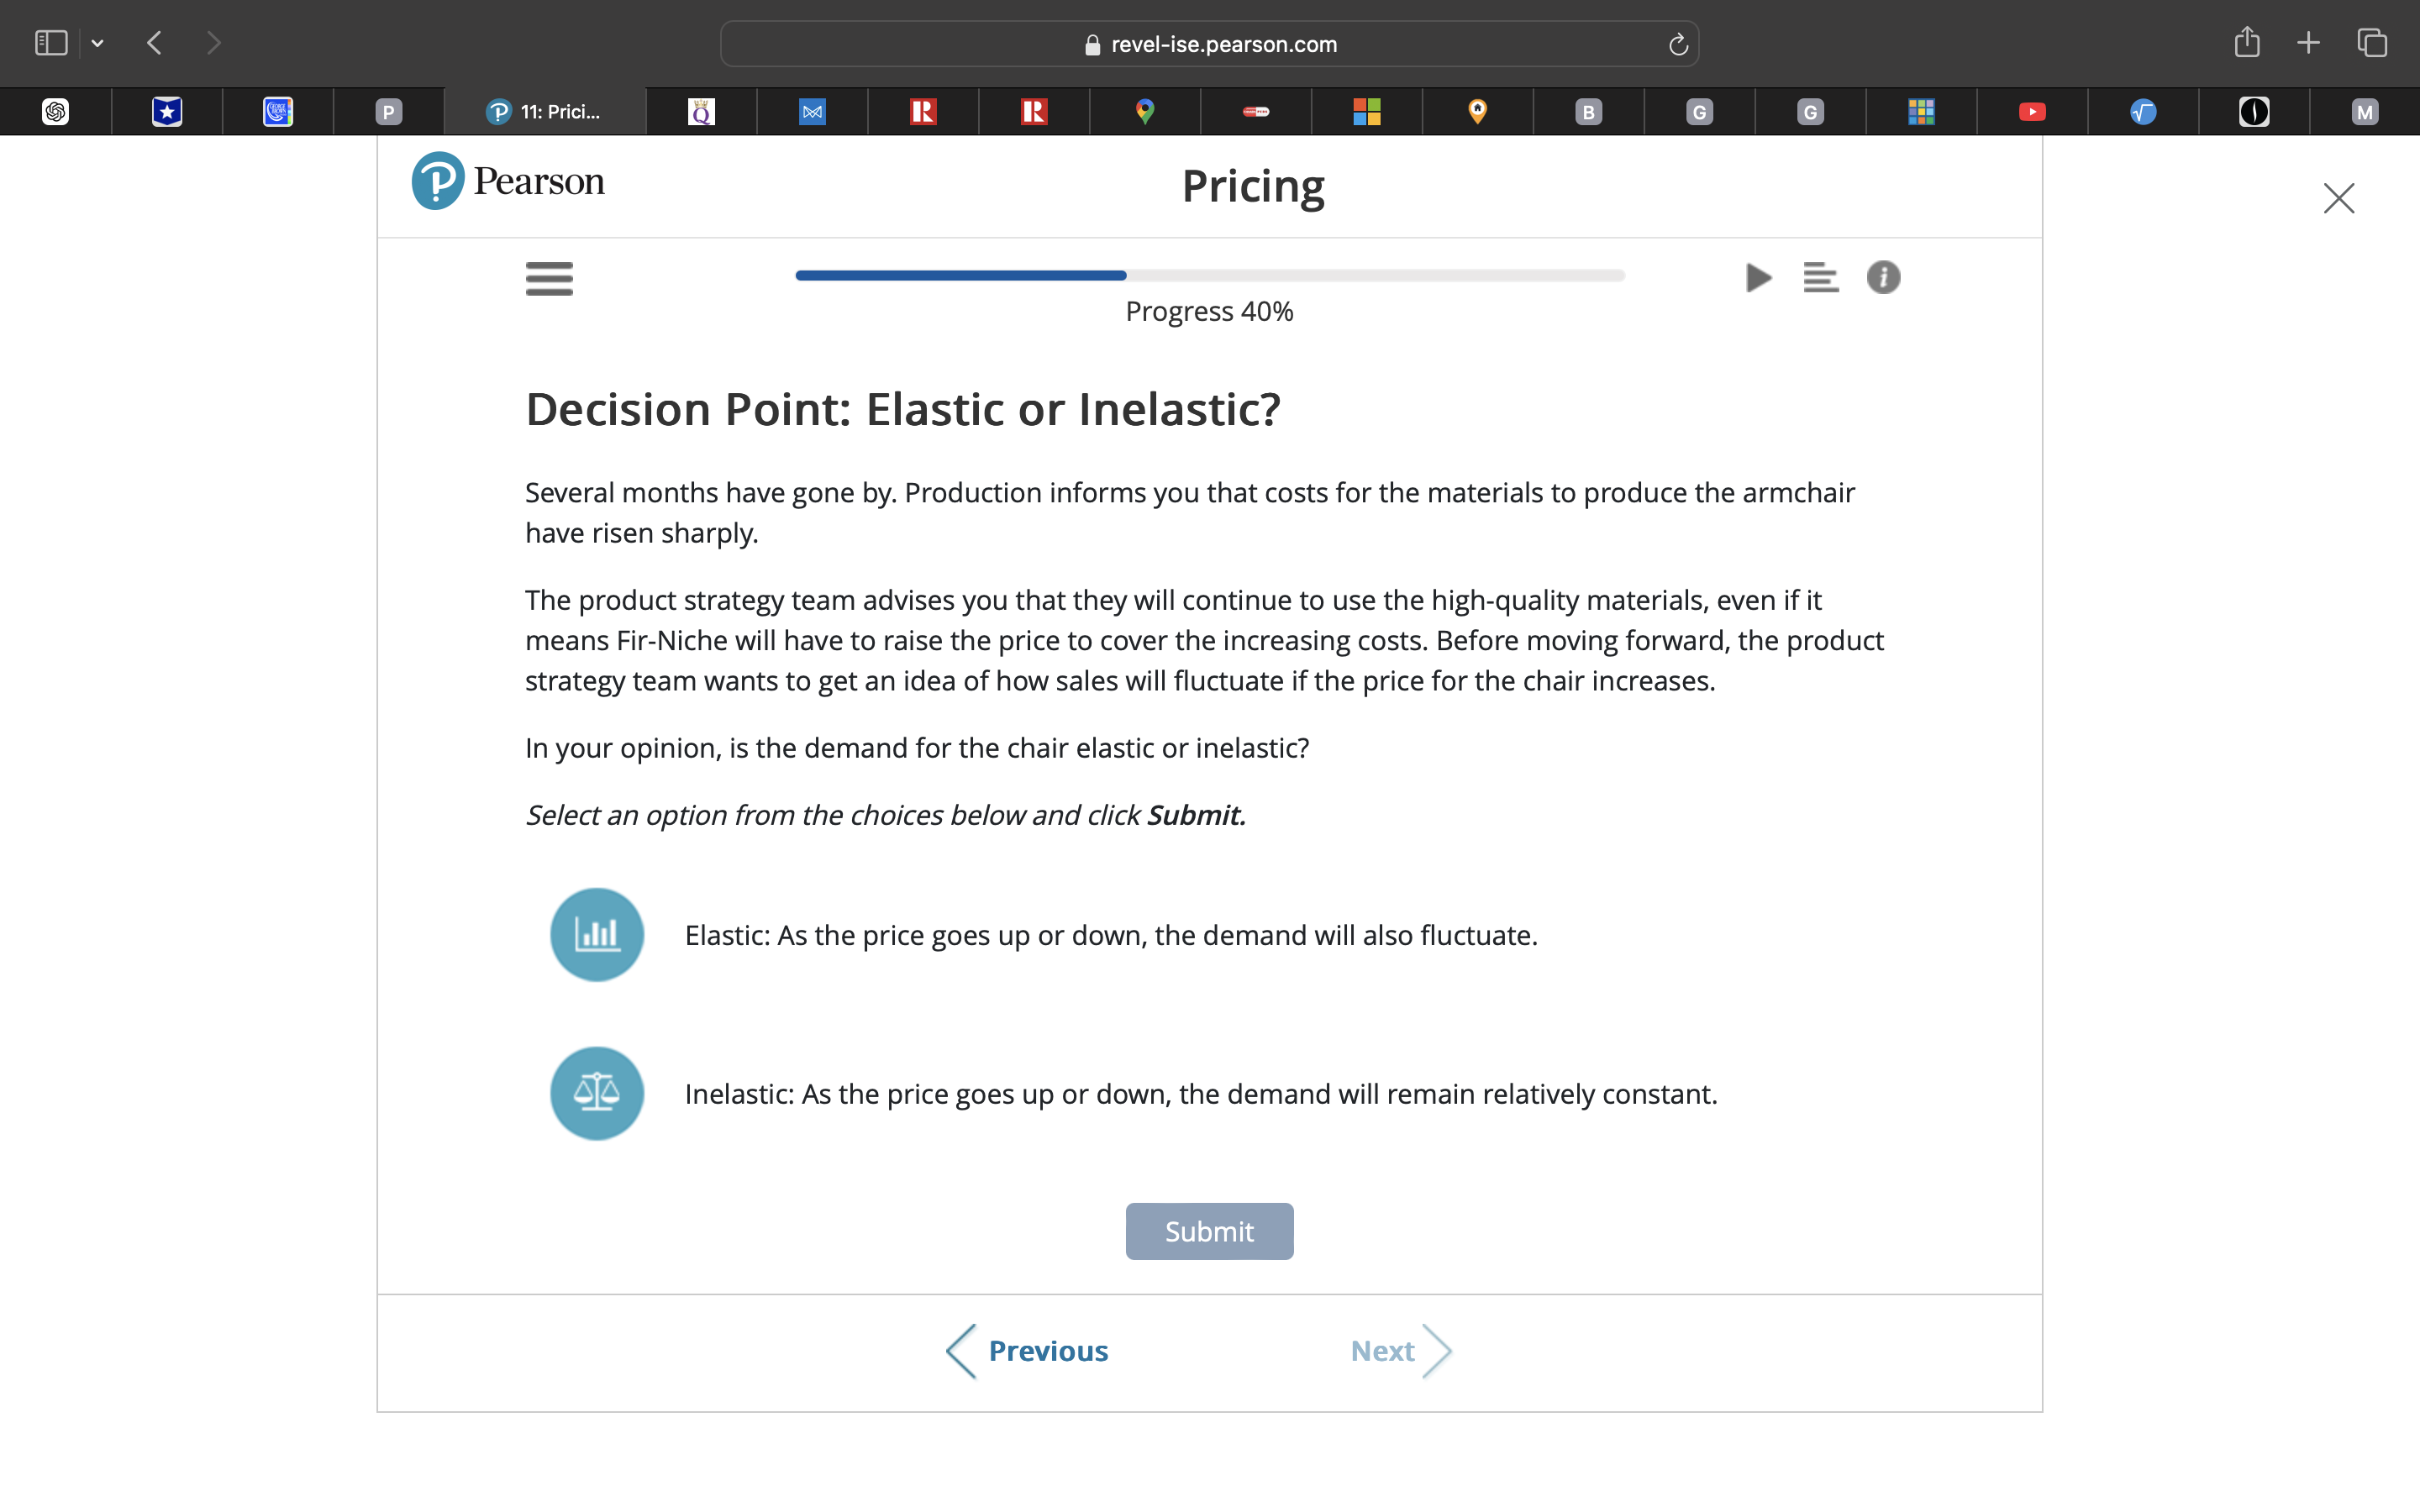Switch to the YouTube tab
The height and width of the screenshot is (1512, 2420).
click(x=2032, y=111)
